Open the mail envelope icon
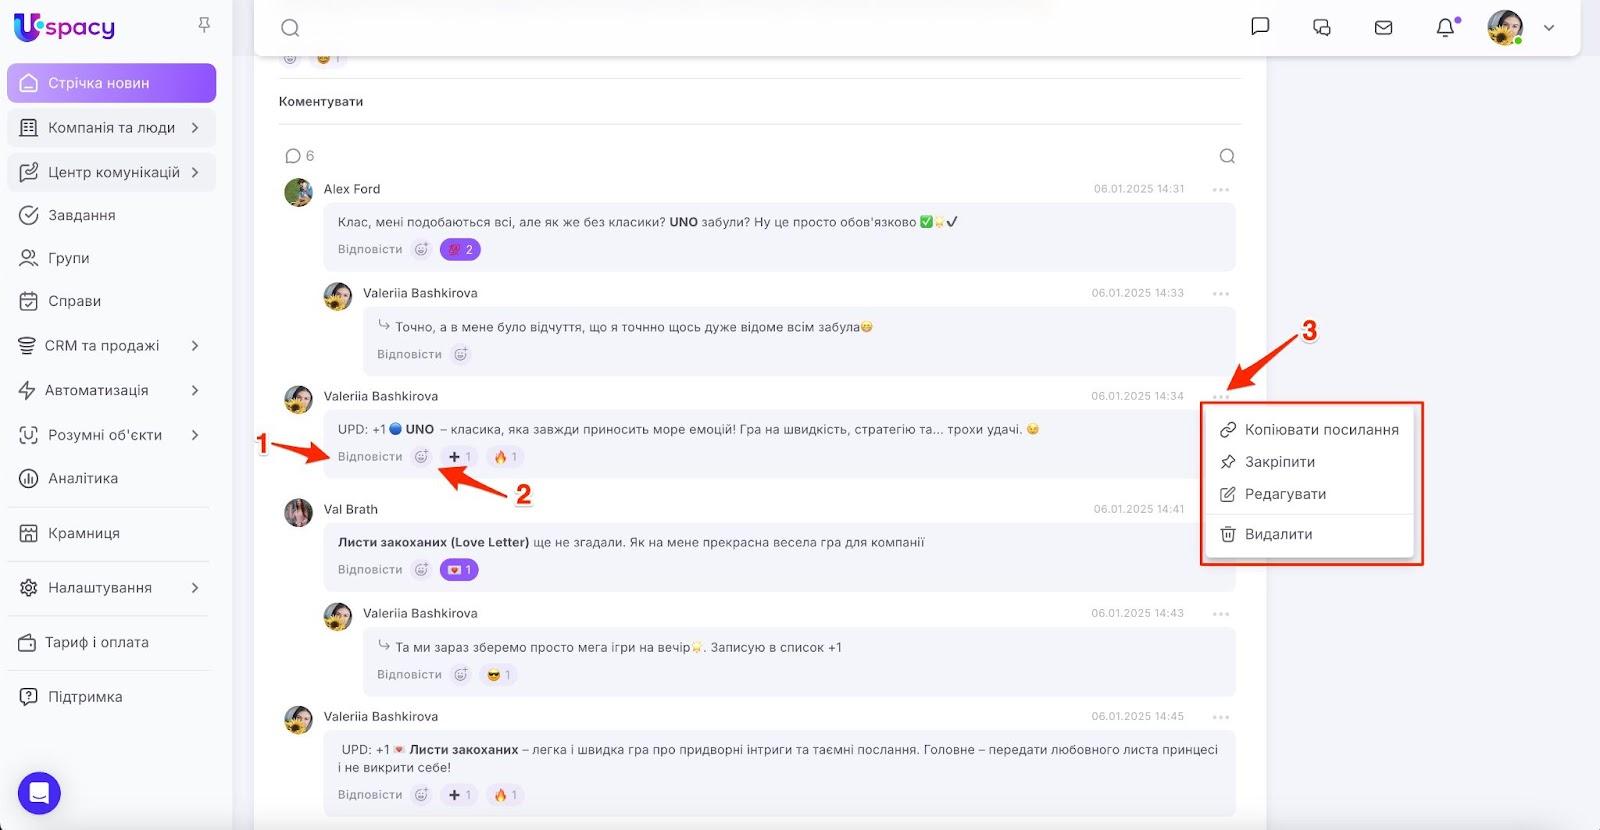The image size is (1600, 830). point(1384,27)
